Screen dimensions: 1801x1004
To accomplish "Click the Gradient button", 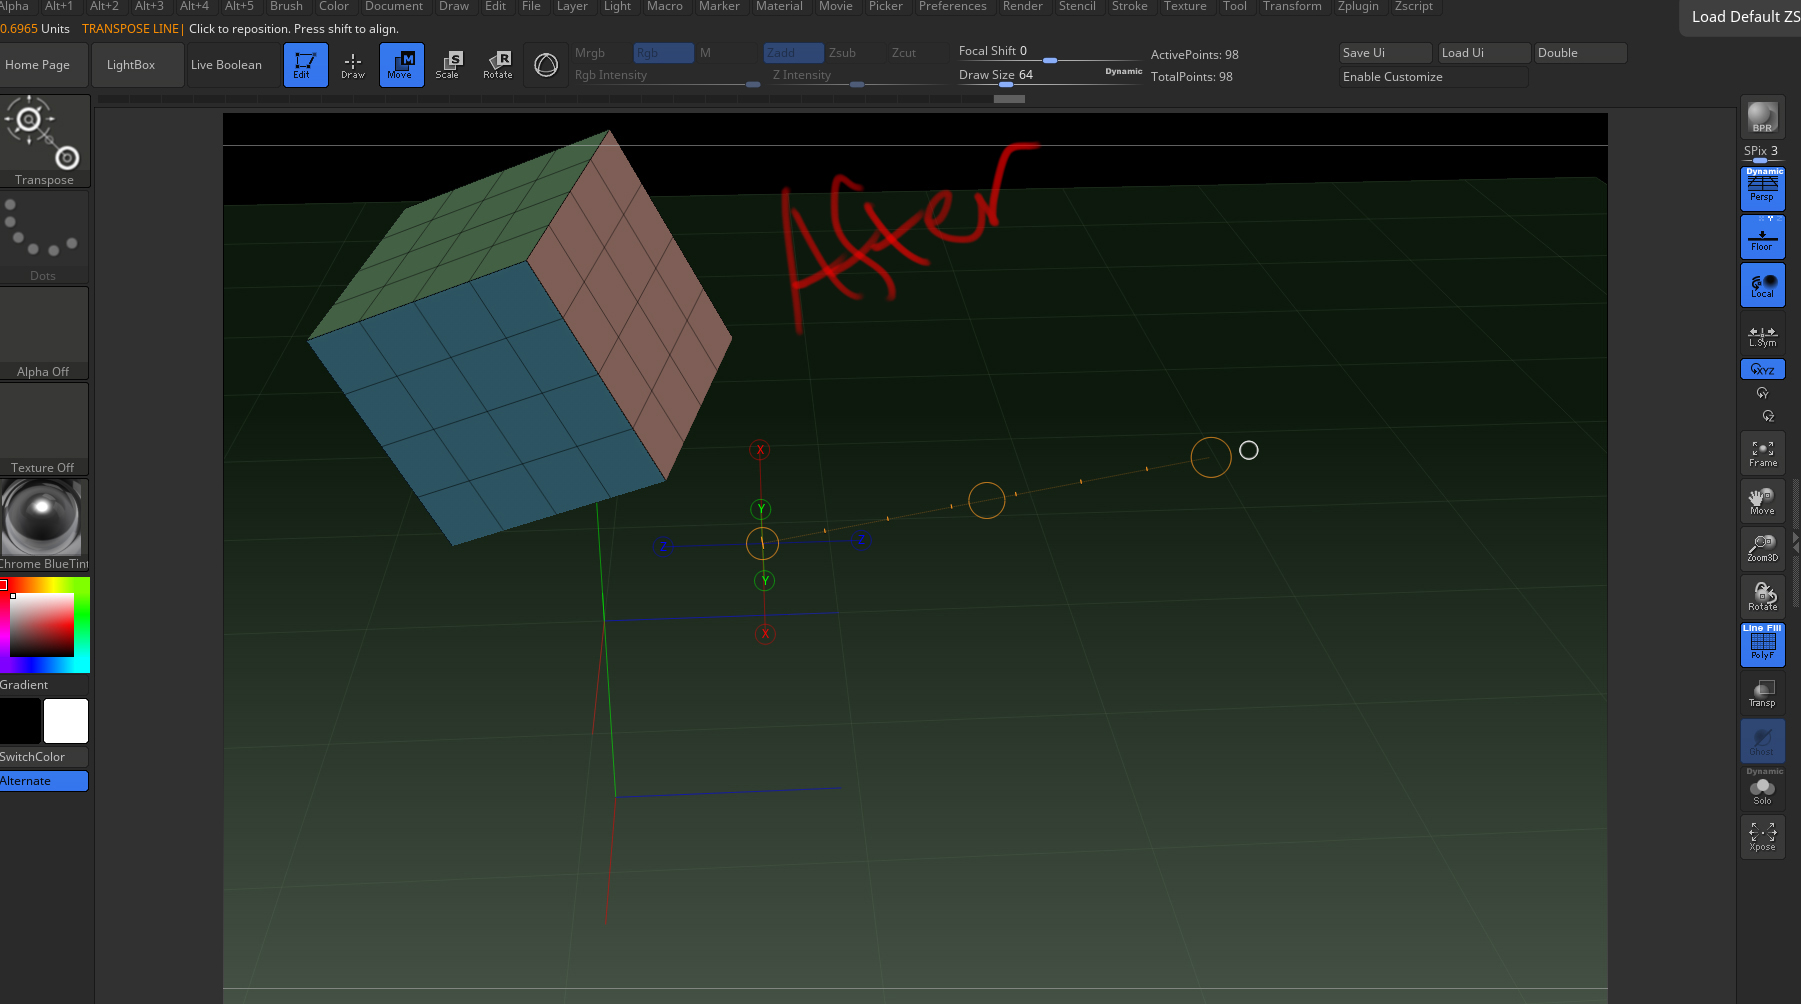I will (x=44, y=685).
